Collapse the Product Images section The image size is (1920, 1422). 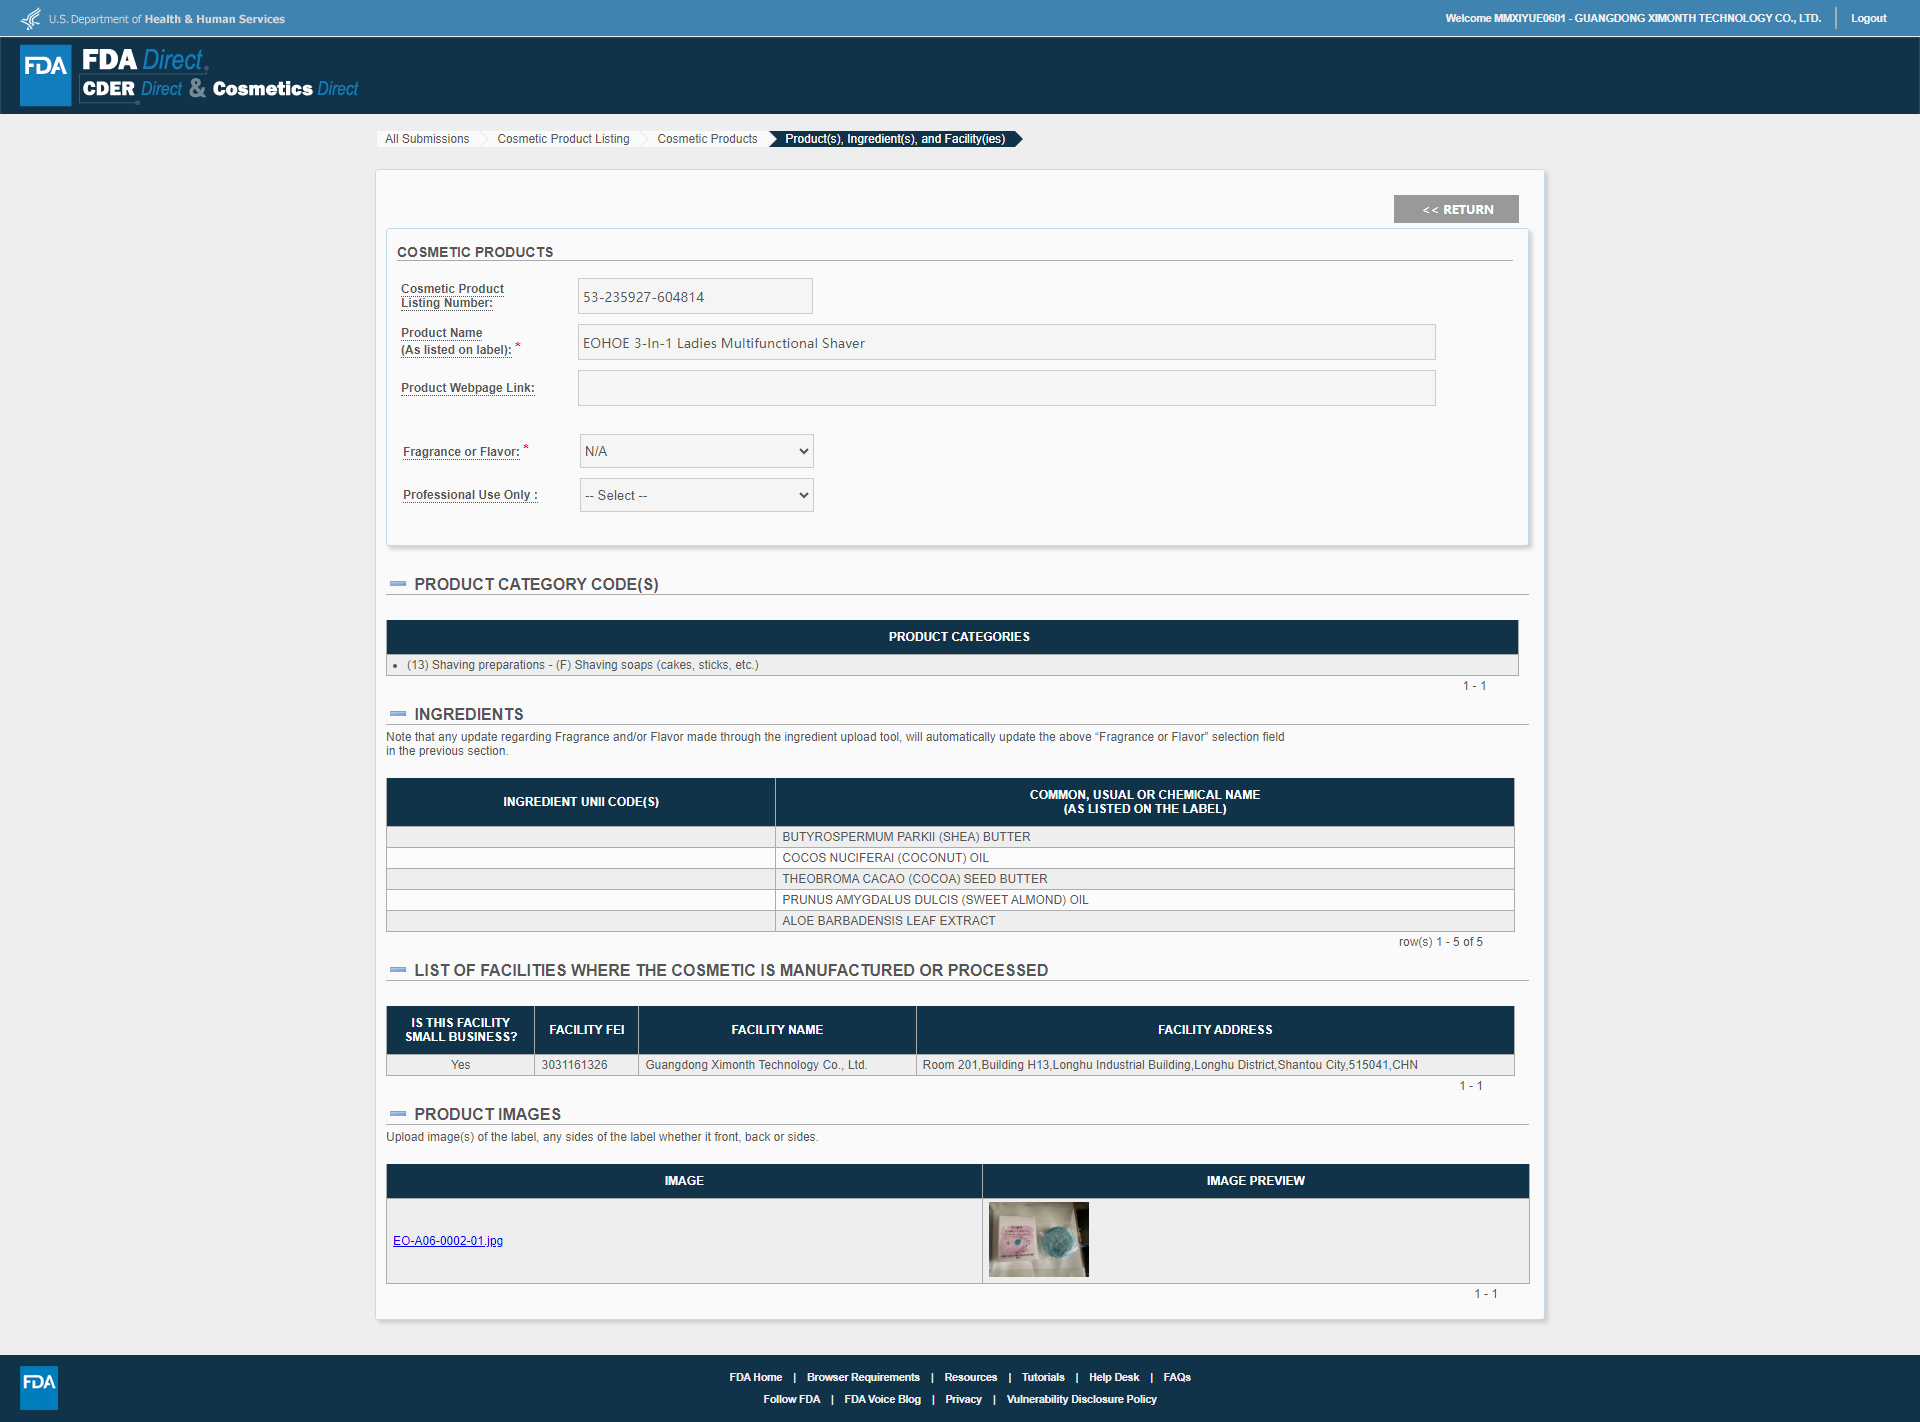click(398, 1114)
